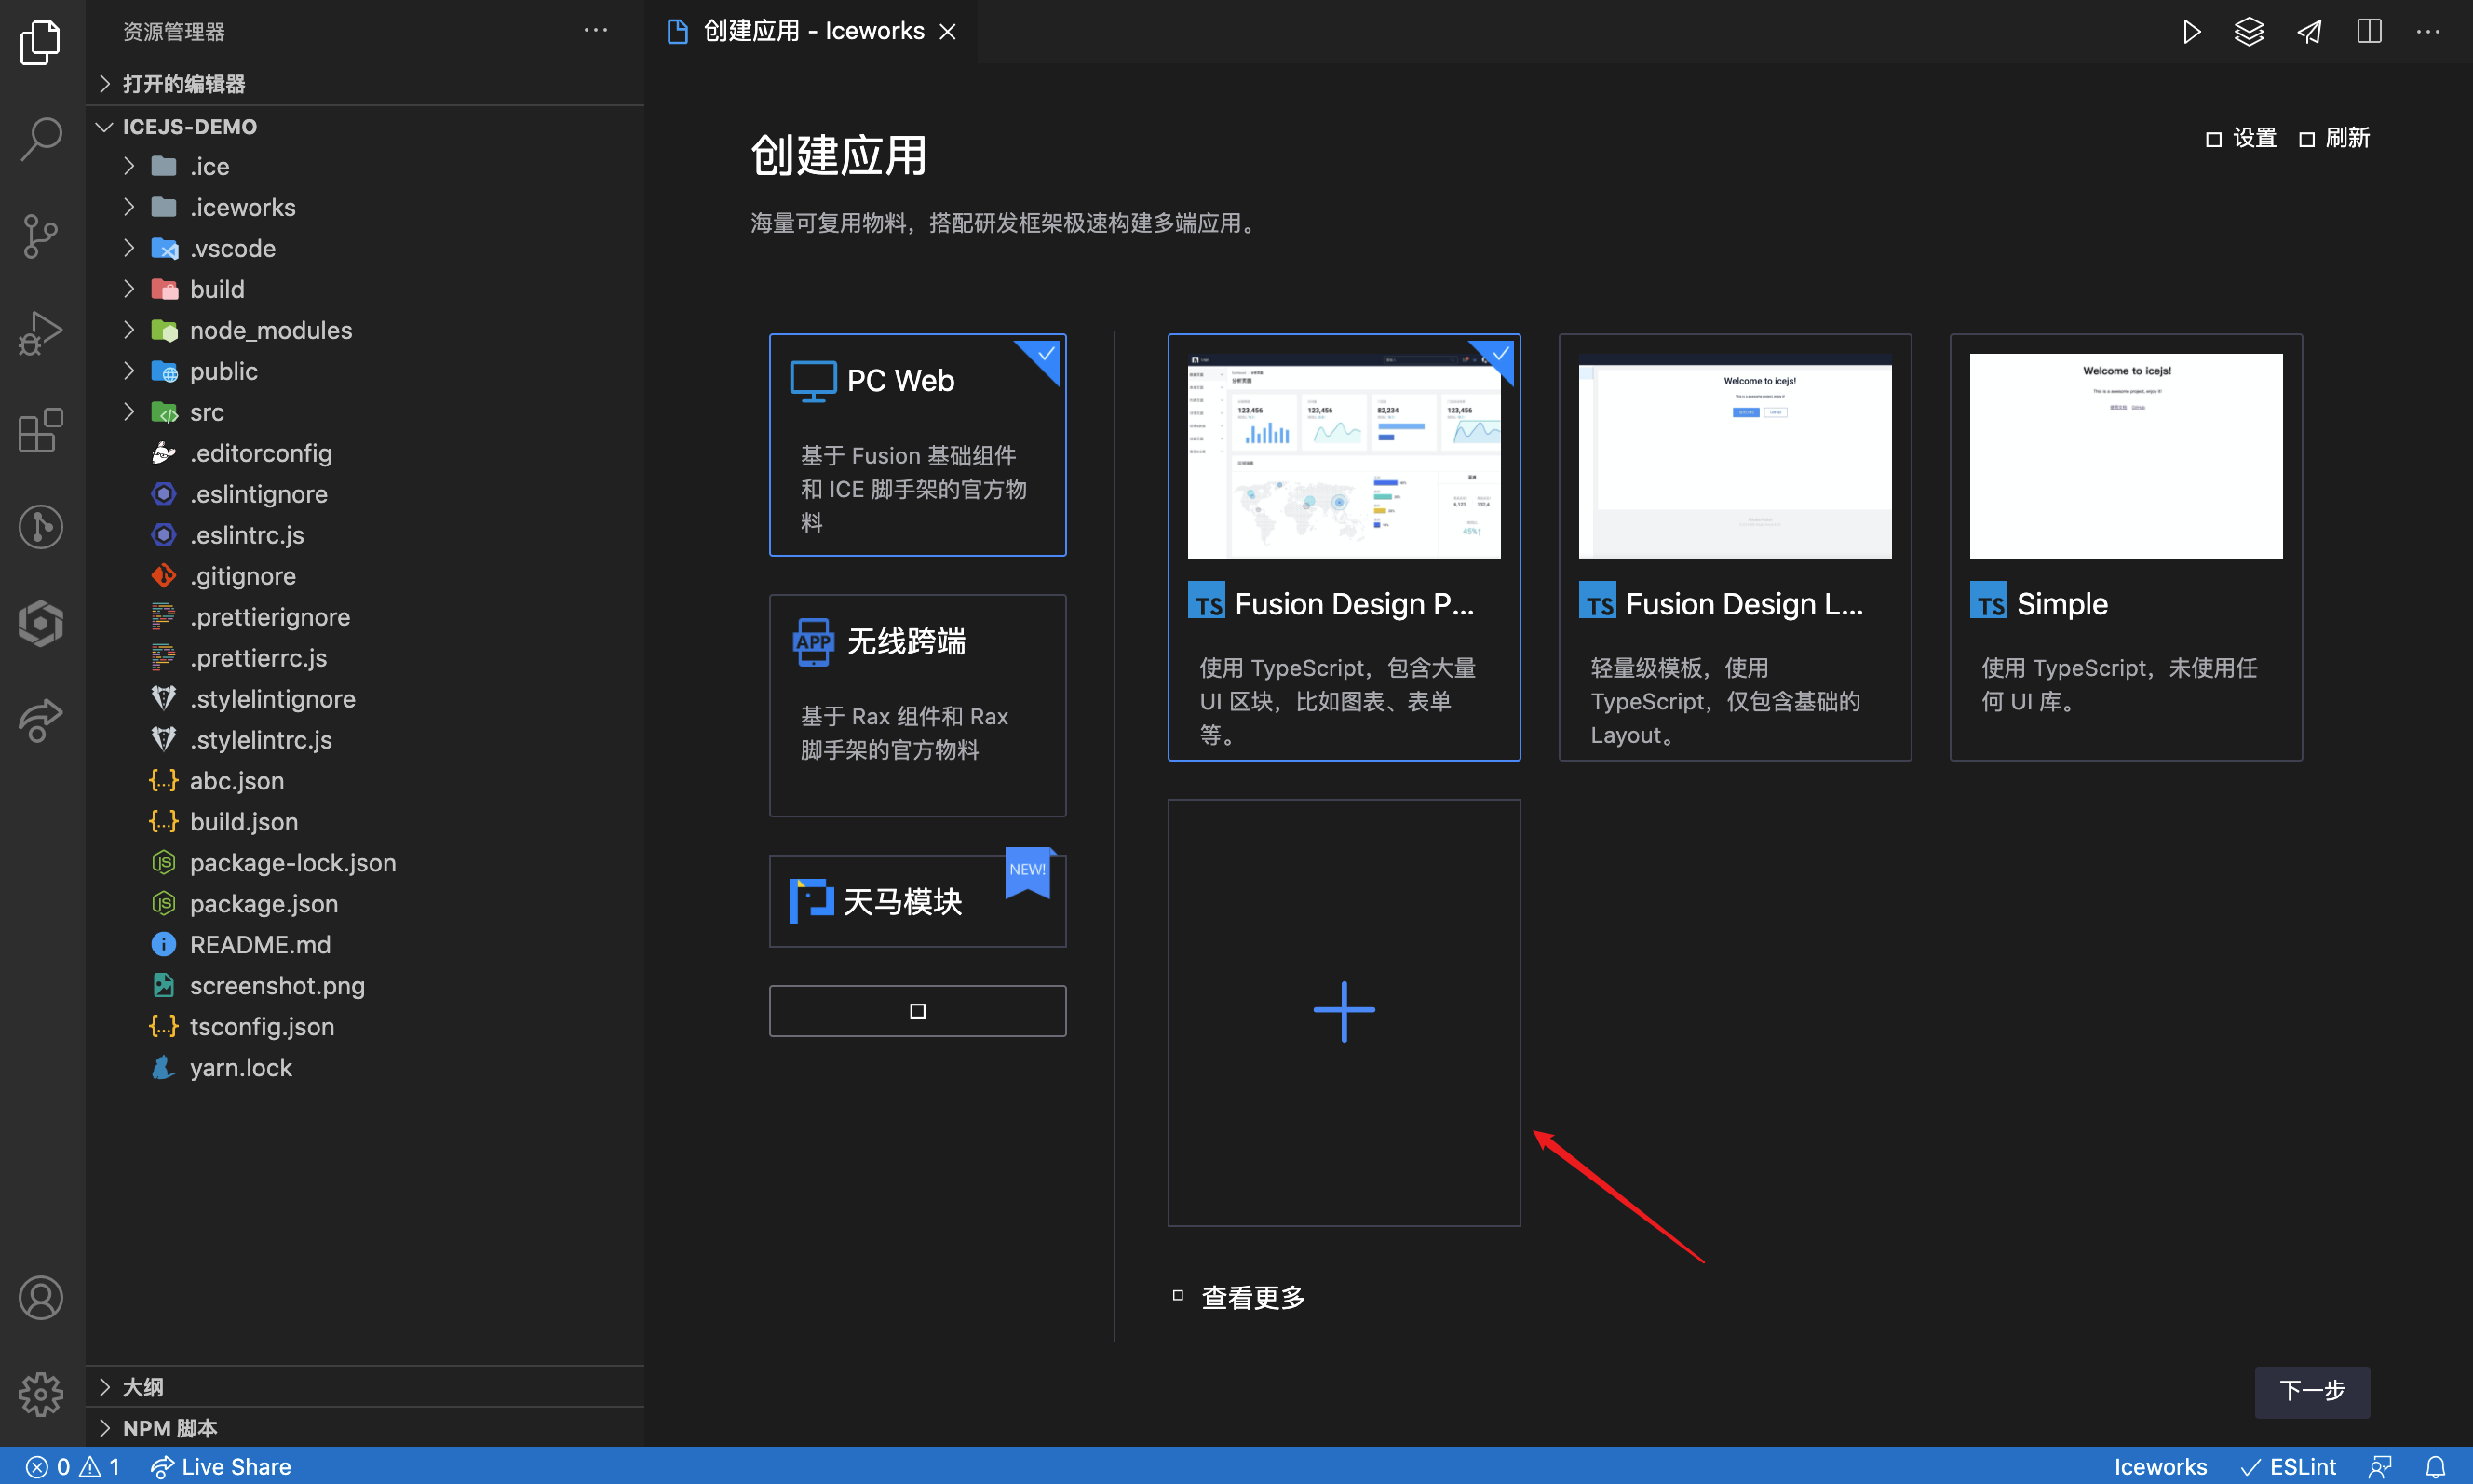
Task: Open the notifications bell in the status bar
Action: pyautogui.click(x=2440, y=1467)
